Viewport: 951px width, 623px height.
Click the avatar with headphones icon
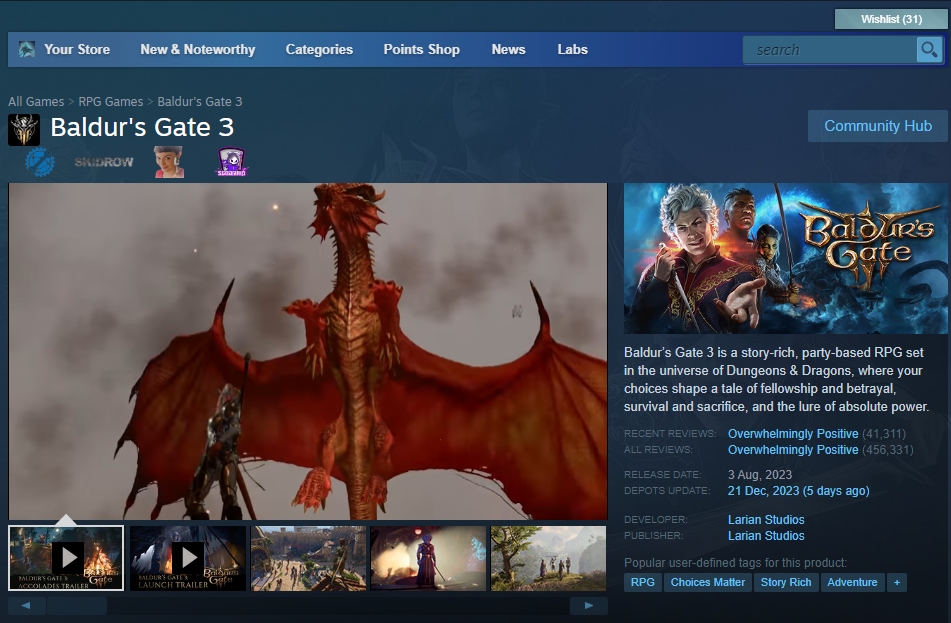168,162
